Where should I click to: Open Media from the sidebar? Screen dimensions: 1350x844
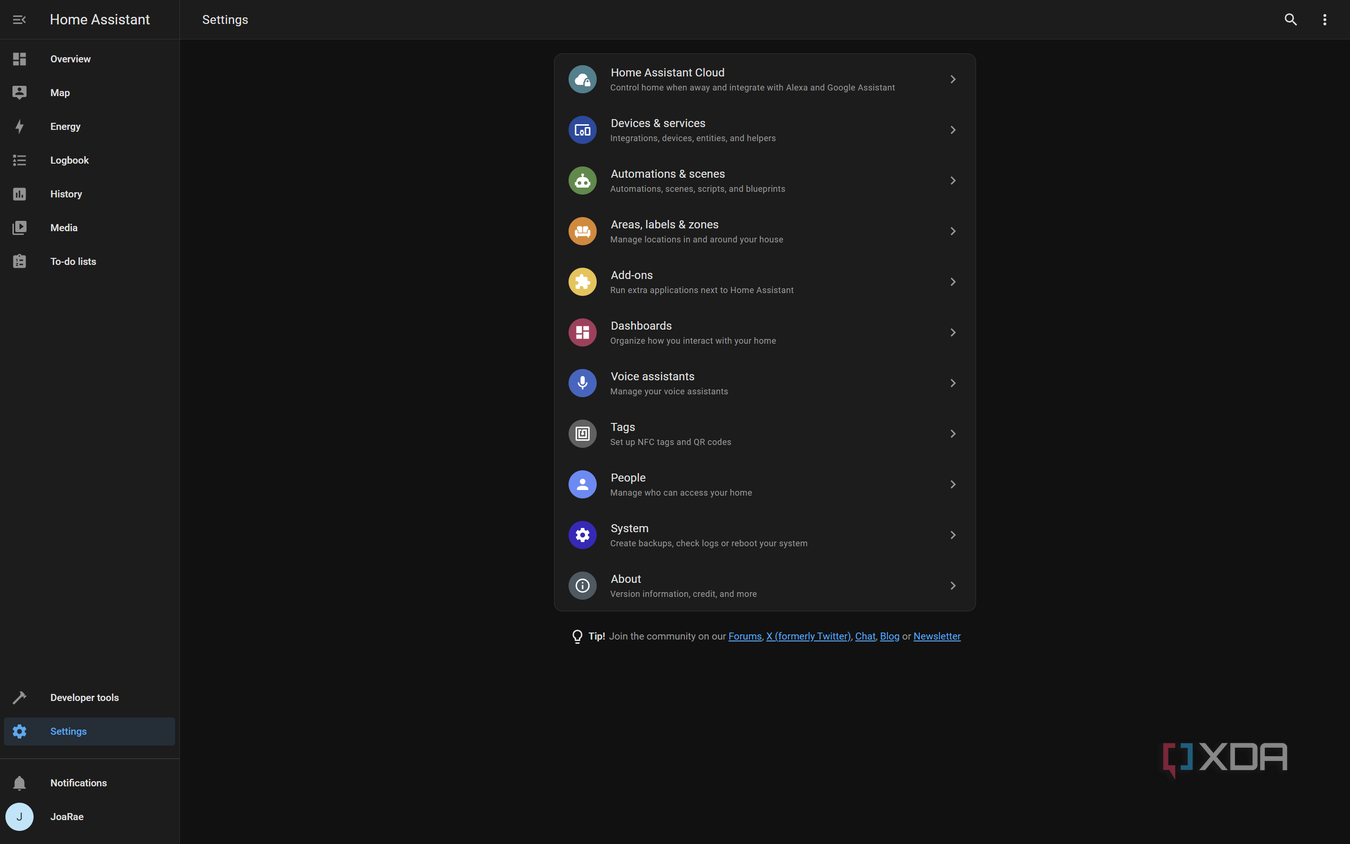(64, 228)
